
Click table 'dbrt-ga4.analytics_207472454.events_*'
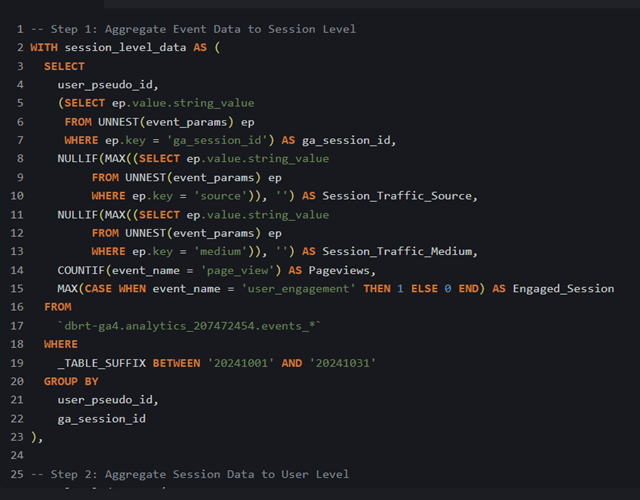pyautogui.click(x=189, y=326)
